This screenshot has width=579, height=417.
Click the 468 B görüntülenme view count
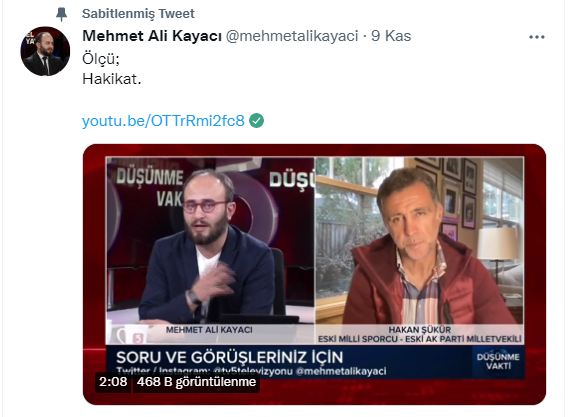click(x=196, y=382)
